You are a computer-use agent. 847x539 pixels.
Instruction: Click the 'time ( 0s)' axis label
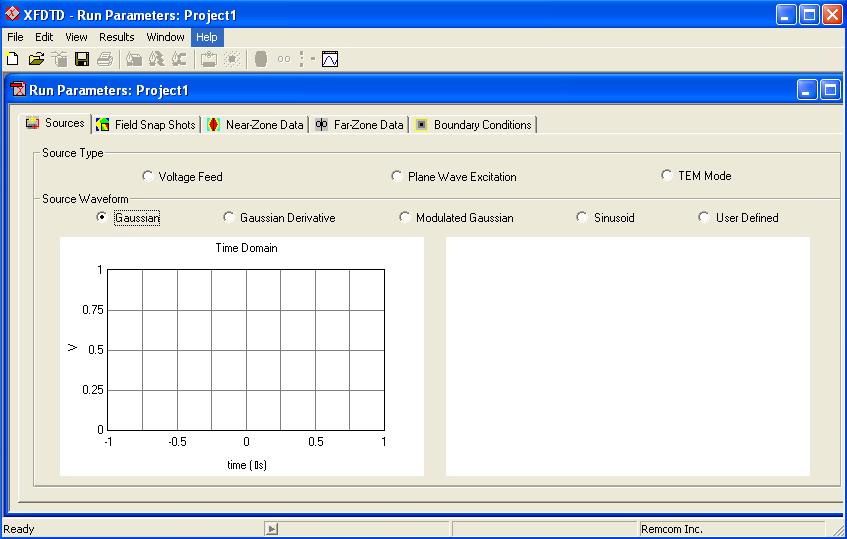247,464
